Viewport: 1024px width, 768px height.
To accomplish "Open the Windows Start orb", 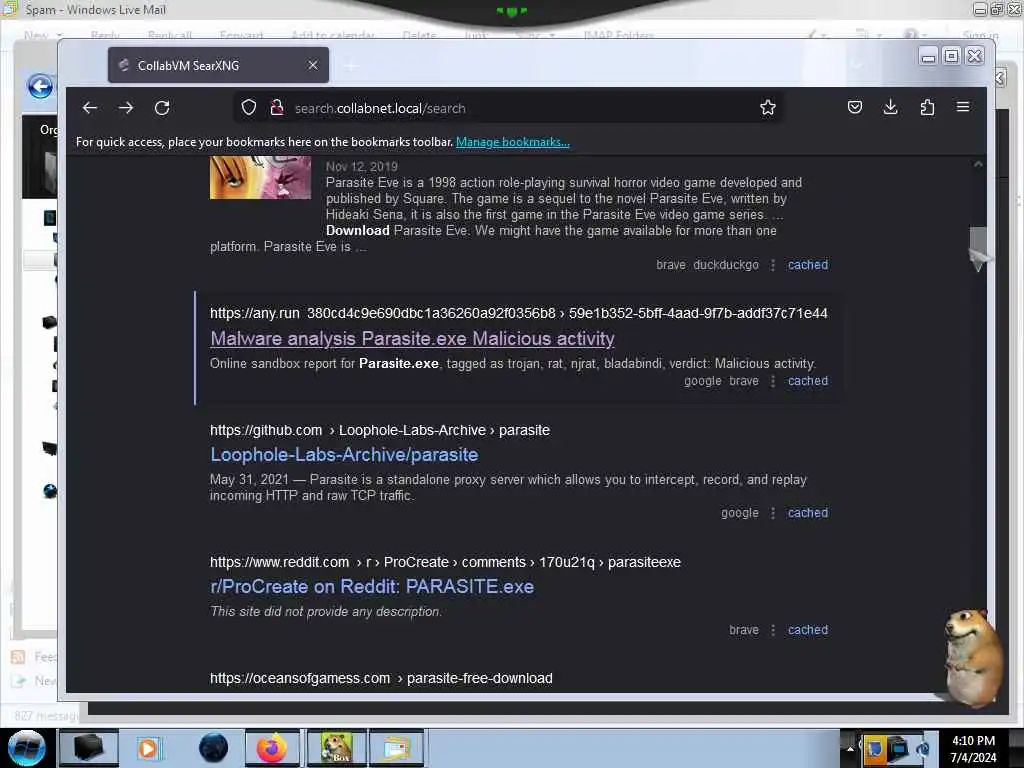I will (x=27, y=748).
